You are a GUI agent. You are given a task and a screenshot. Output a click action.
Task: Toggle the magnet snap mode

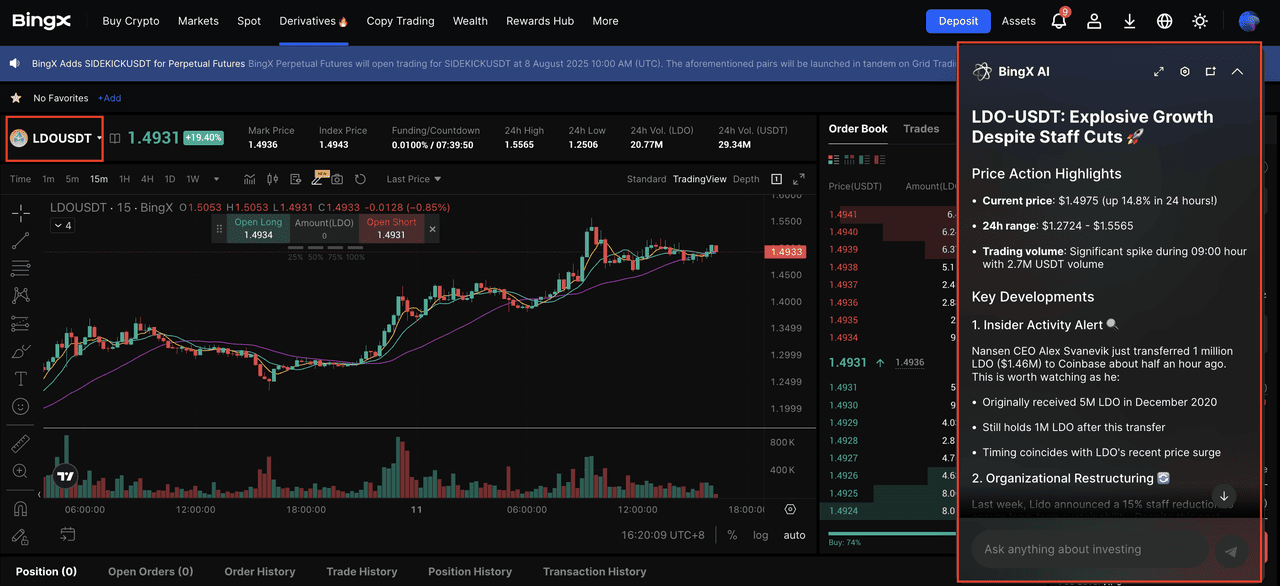[20, 508]
